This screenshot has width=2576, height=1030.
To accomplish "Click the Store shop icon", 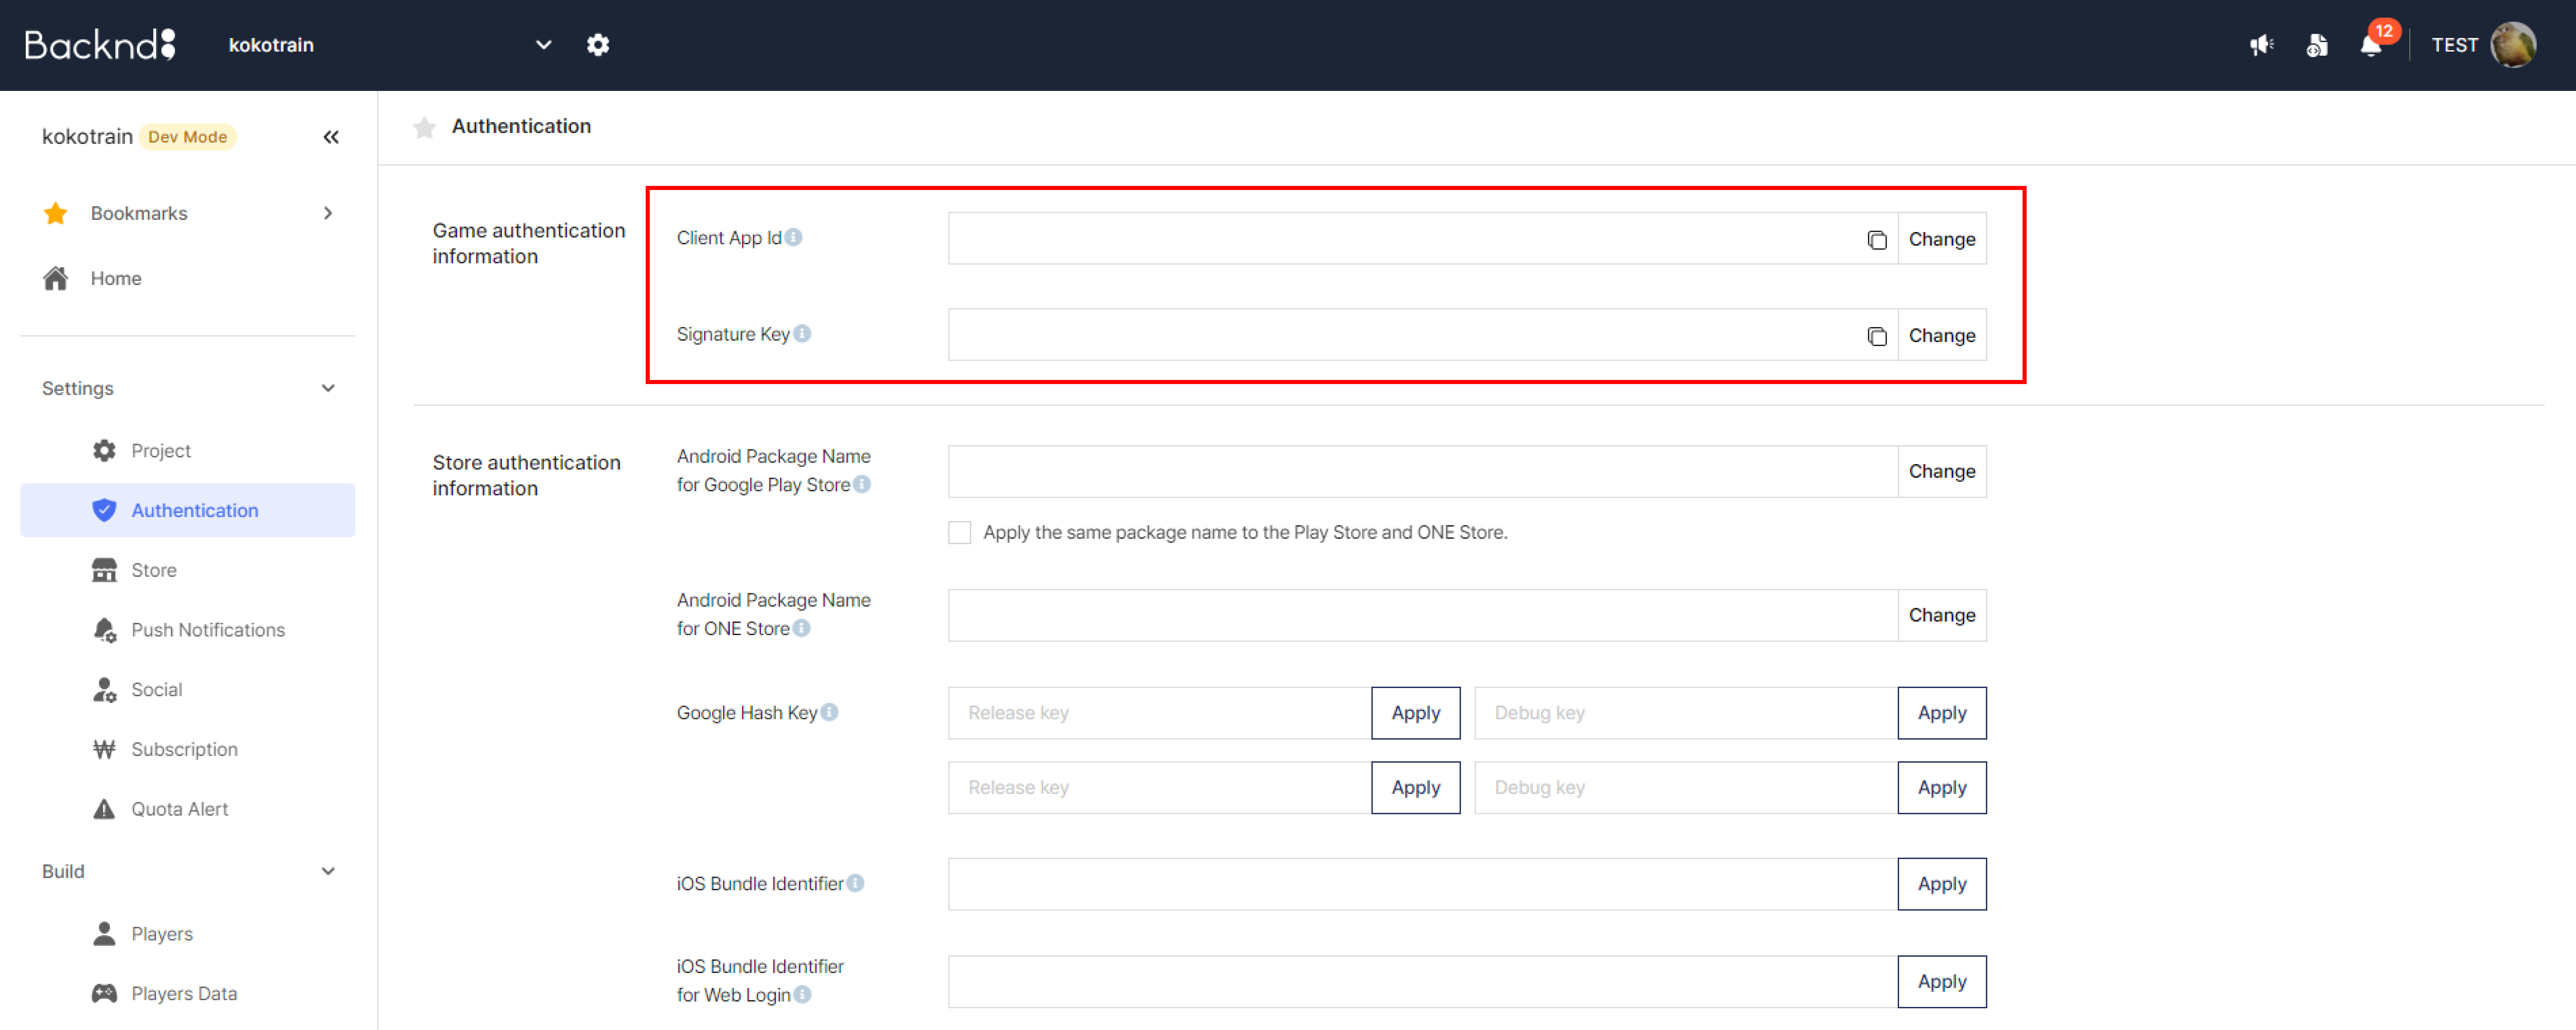I will click(x=104, y=570).
